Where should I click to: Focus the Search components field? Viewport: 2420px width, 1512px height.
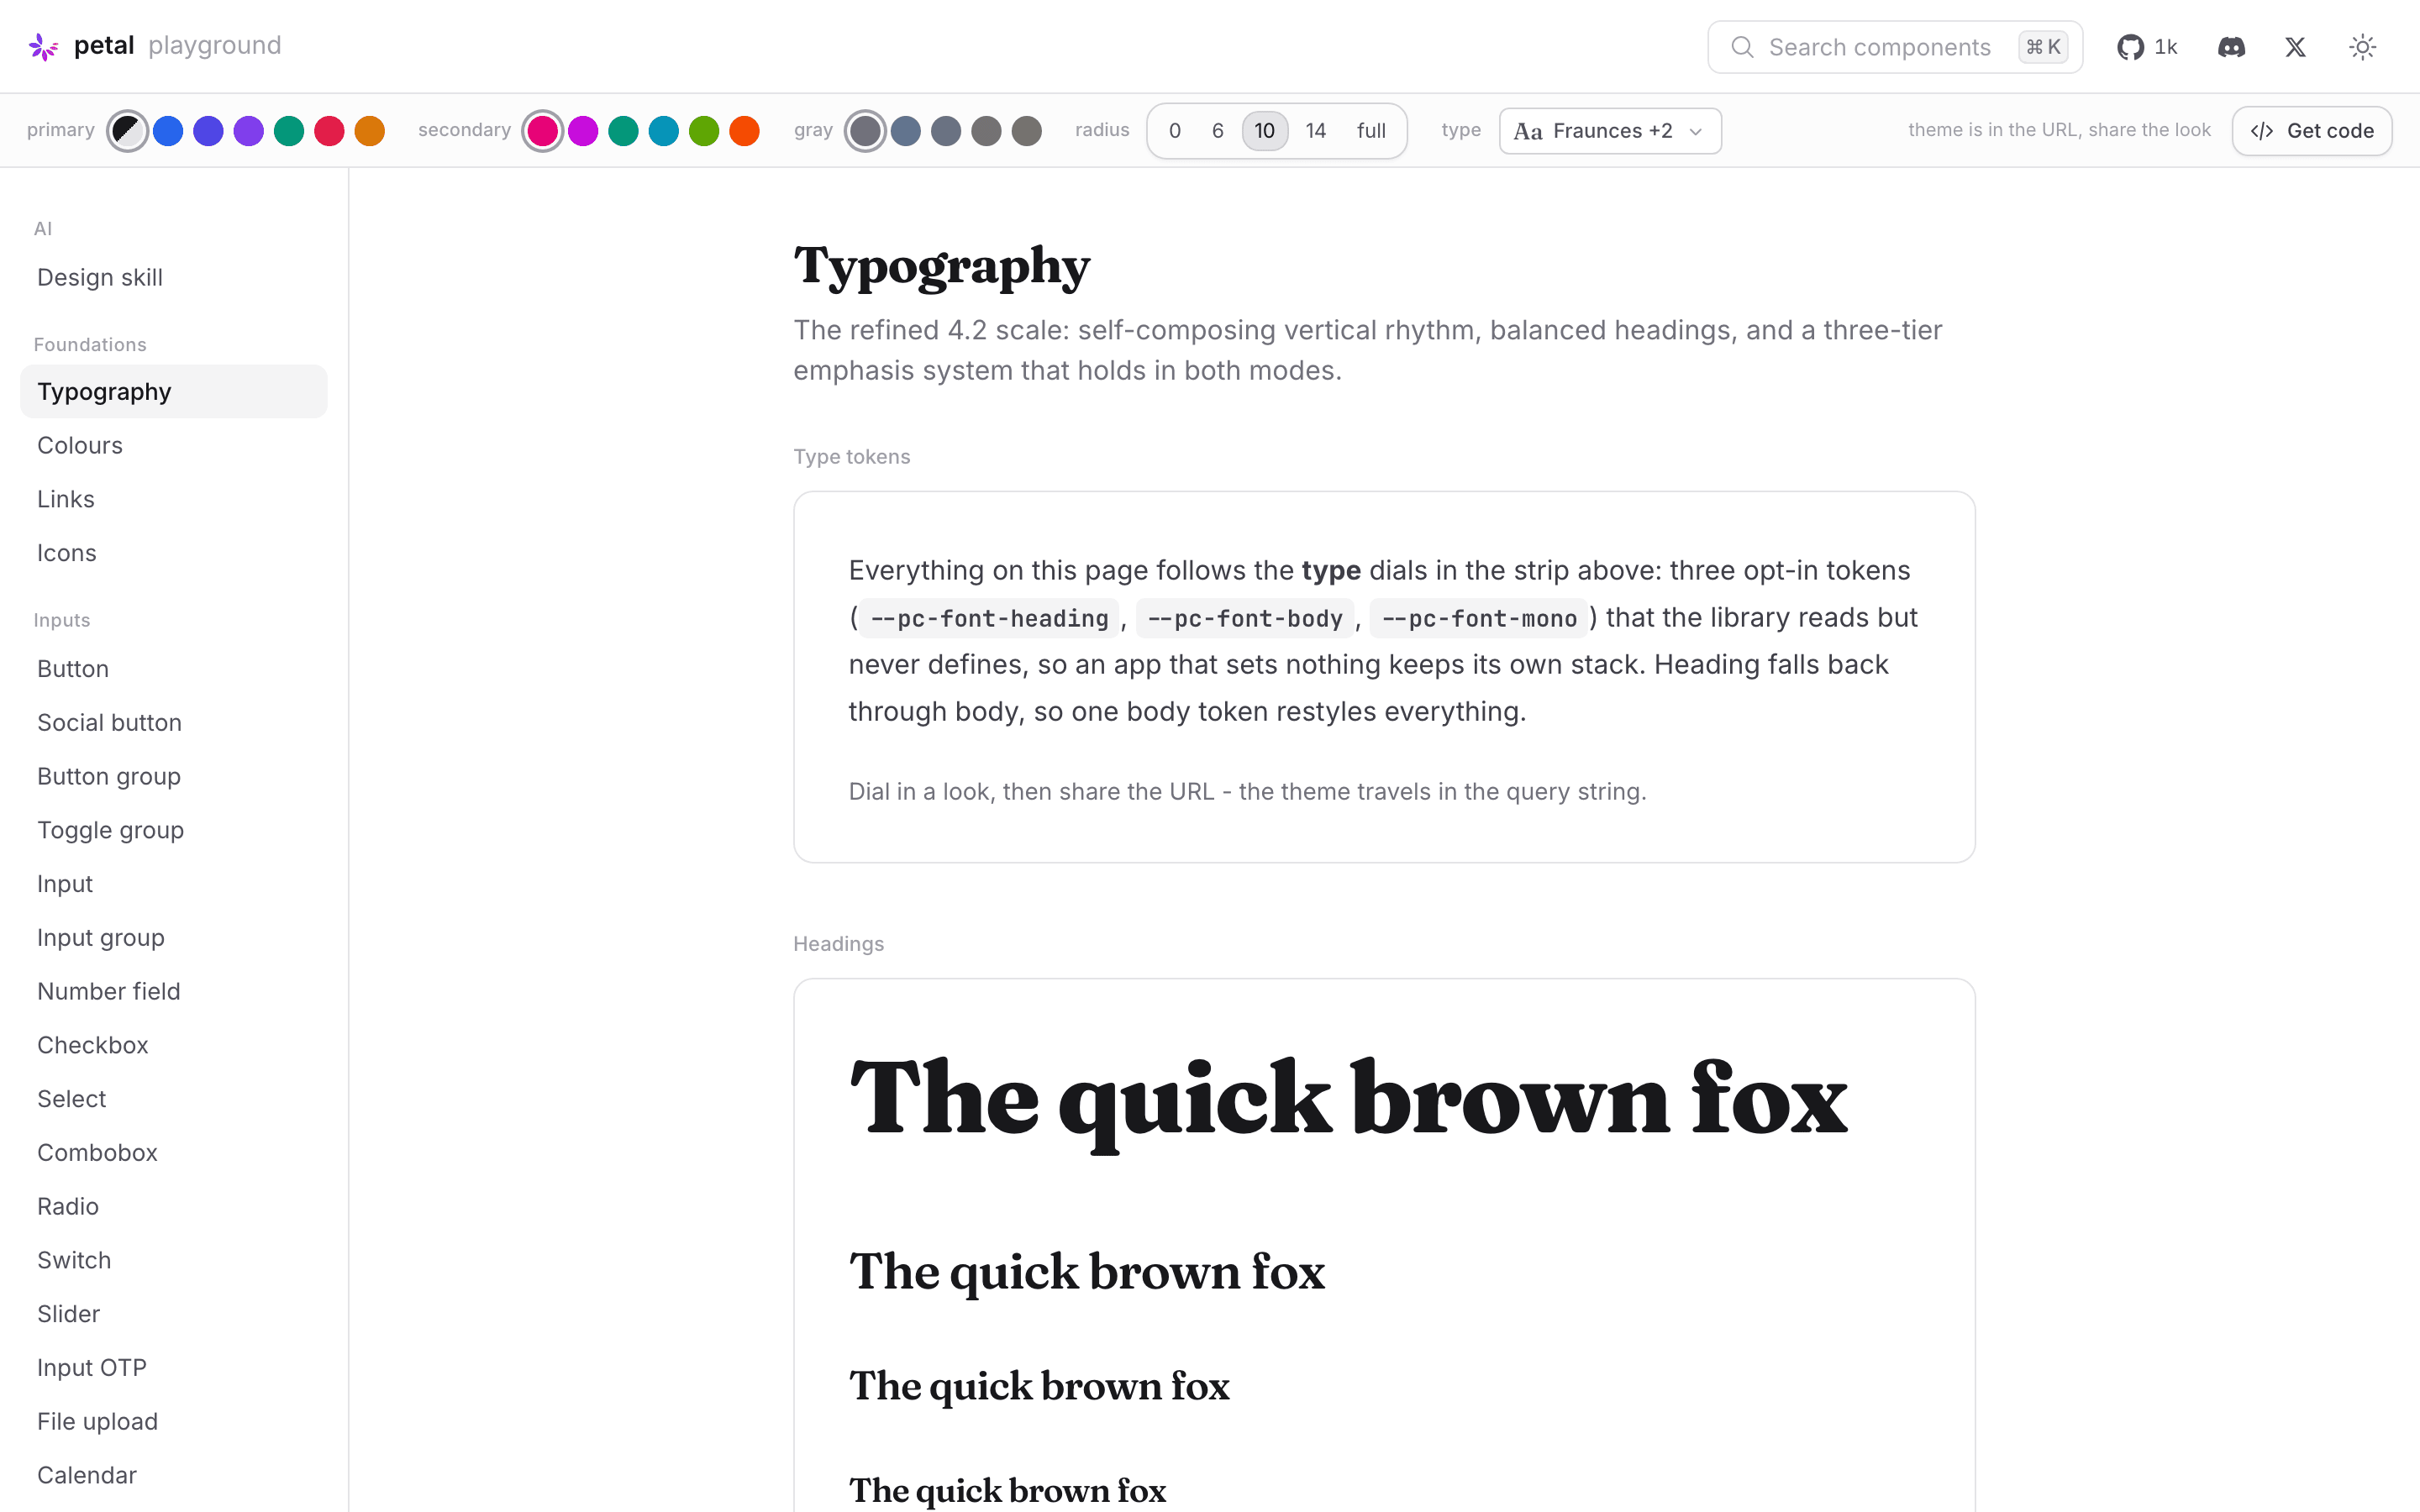coord(1895,47)
